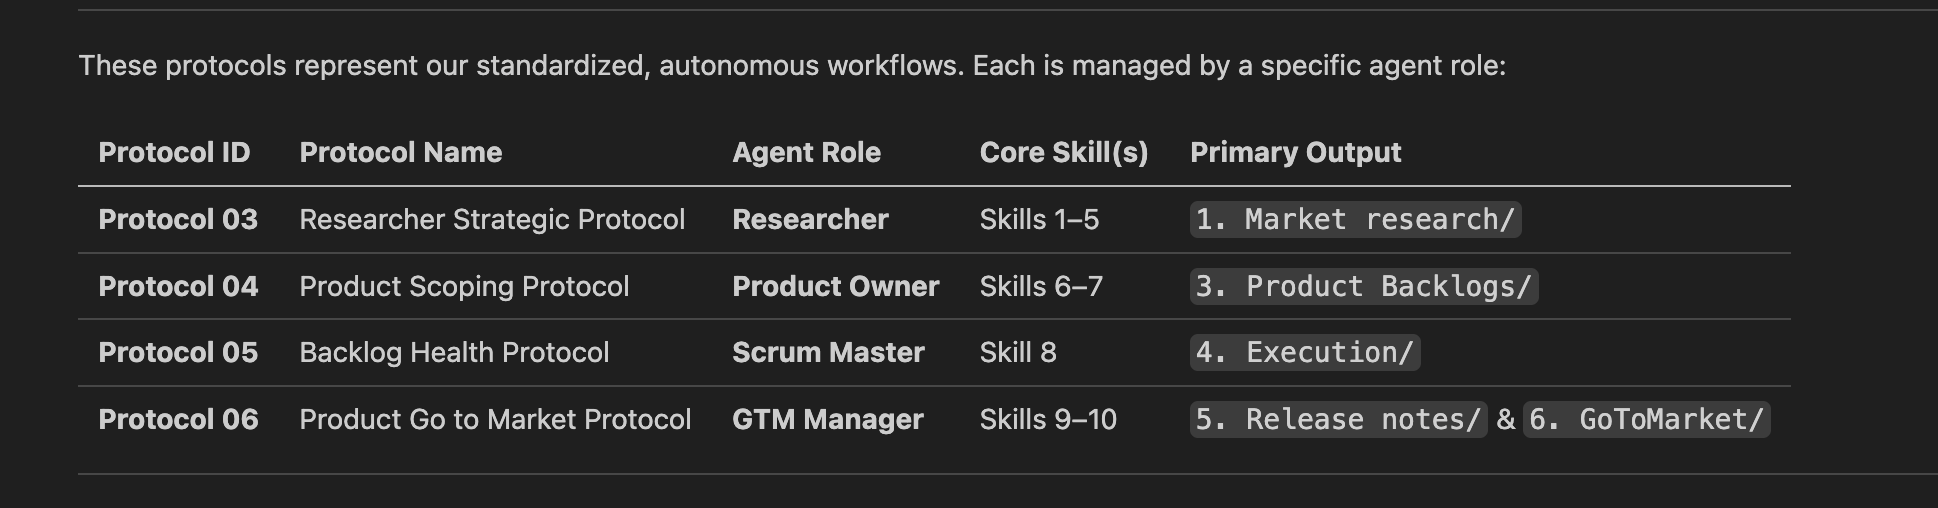Screen dimensions: 1938x508
Task: Click the Protocol Name column header
Action: click(x=400, y=152)
